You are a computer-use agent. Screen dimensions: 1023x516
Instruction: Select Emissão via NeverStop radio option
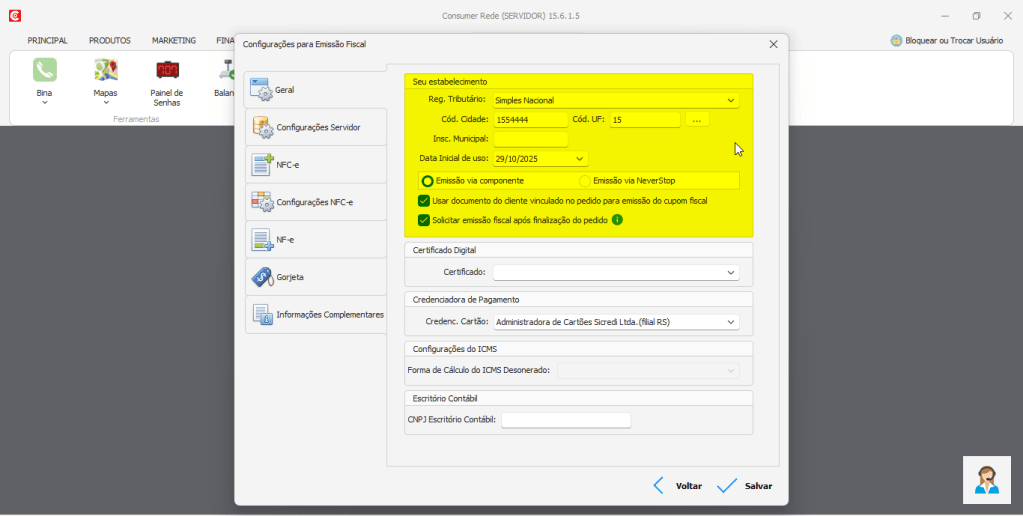pyautogui.click(x=585, y=181)
